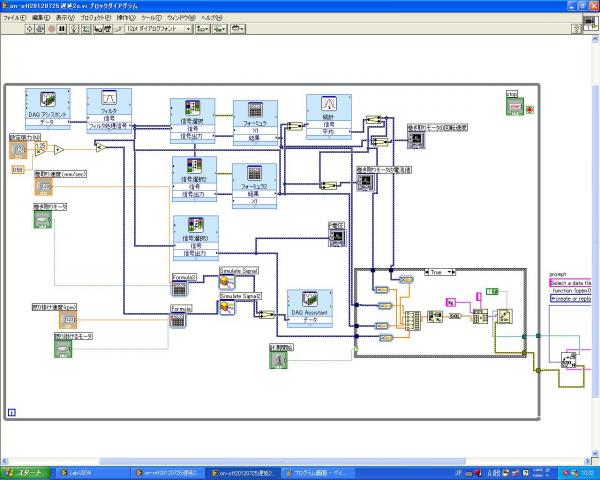Screen dimensions: 600x480
Task: Click the DAQ Assistant output block icon
Action: (310, 300)
